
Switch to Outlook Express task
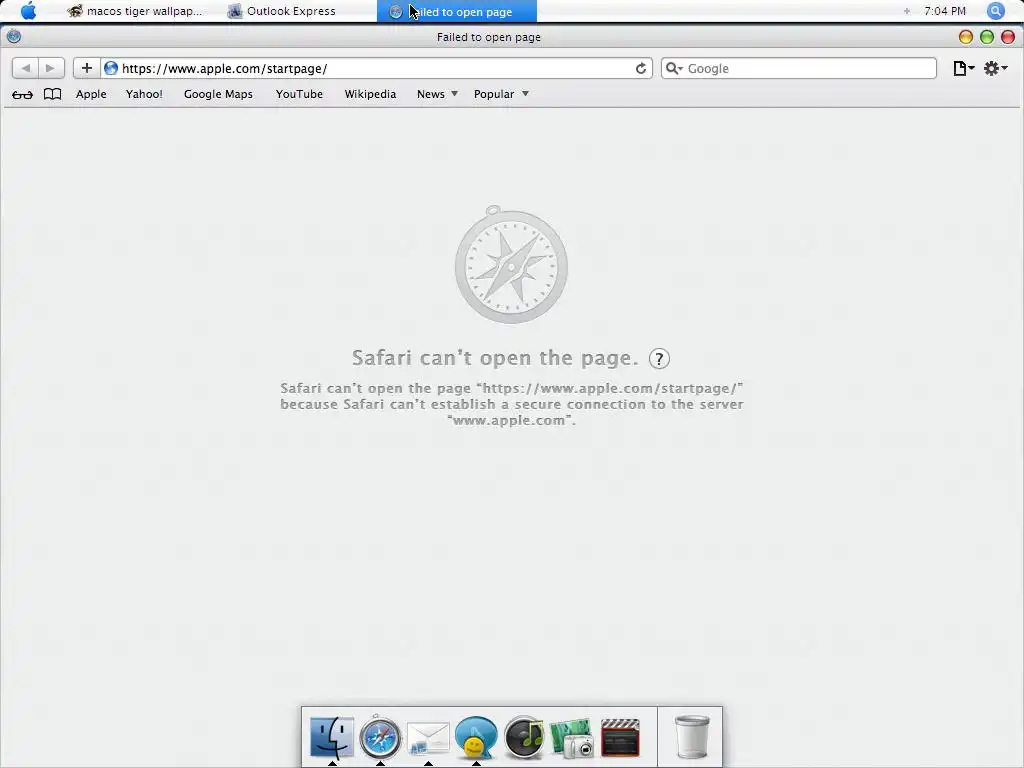pos(281,11)
